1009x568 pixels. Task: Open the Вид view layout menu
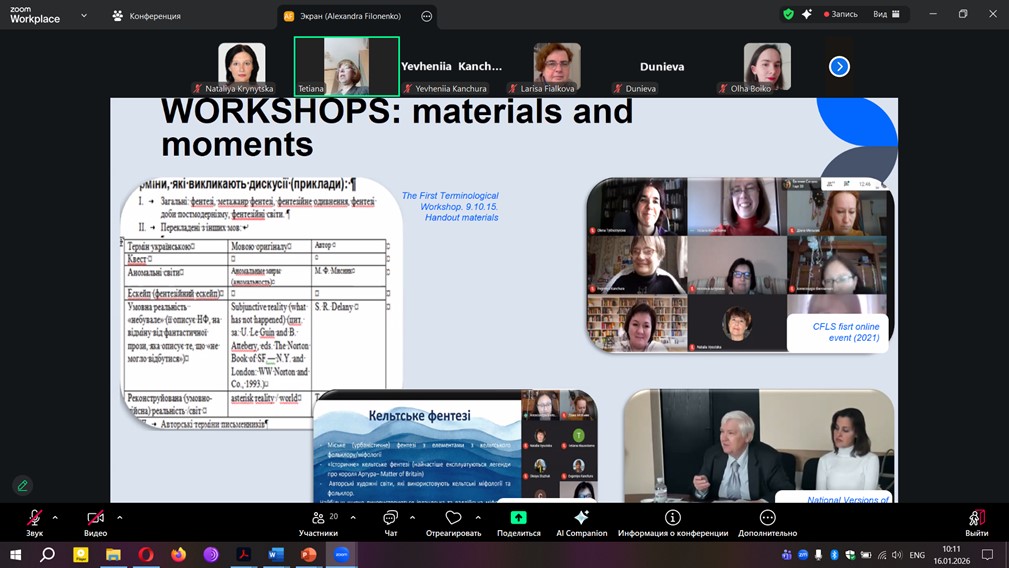point(886,14)
